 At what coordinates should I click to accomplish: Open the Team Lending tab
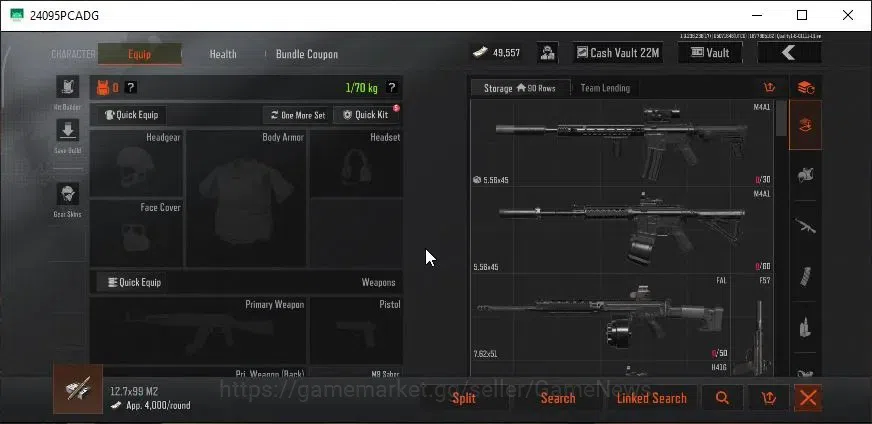pos(605,88)
